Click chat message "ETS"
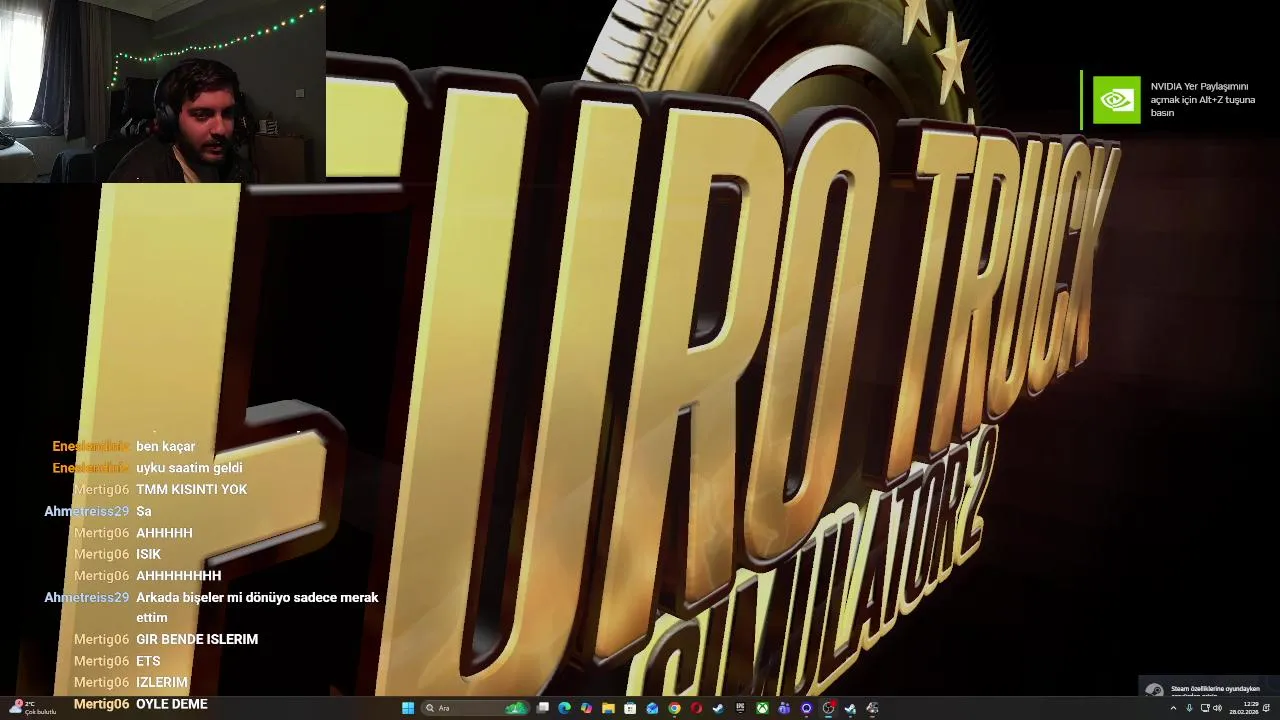Viewport: 1280px width, 720px height. click(148, 661)
